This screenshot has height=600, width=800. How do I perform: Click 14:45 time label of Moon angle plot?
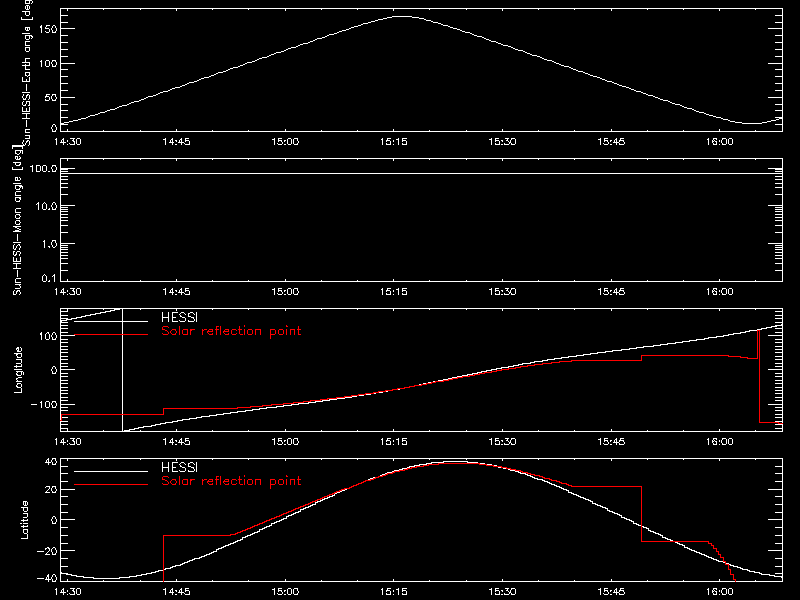(x=176, y=292)
